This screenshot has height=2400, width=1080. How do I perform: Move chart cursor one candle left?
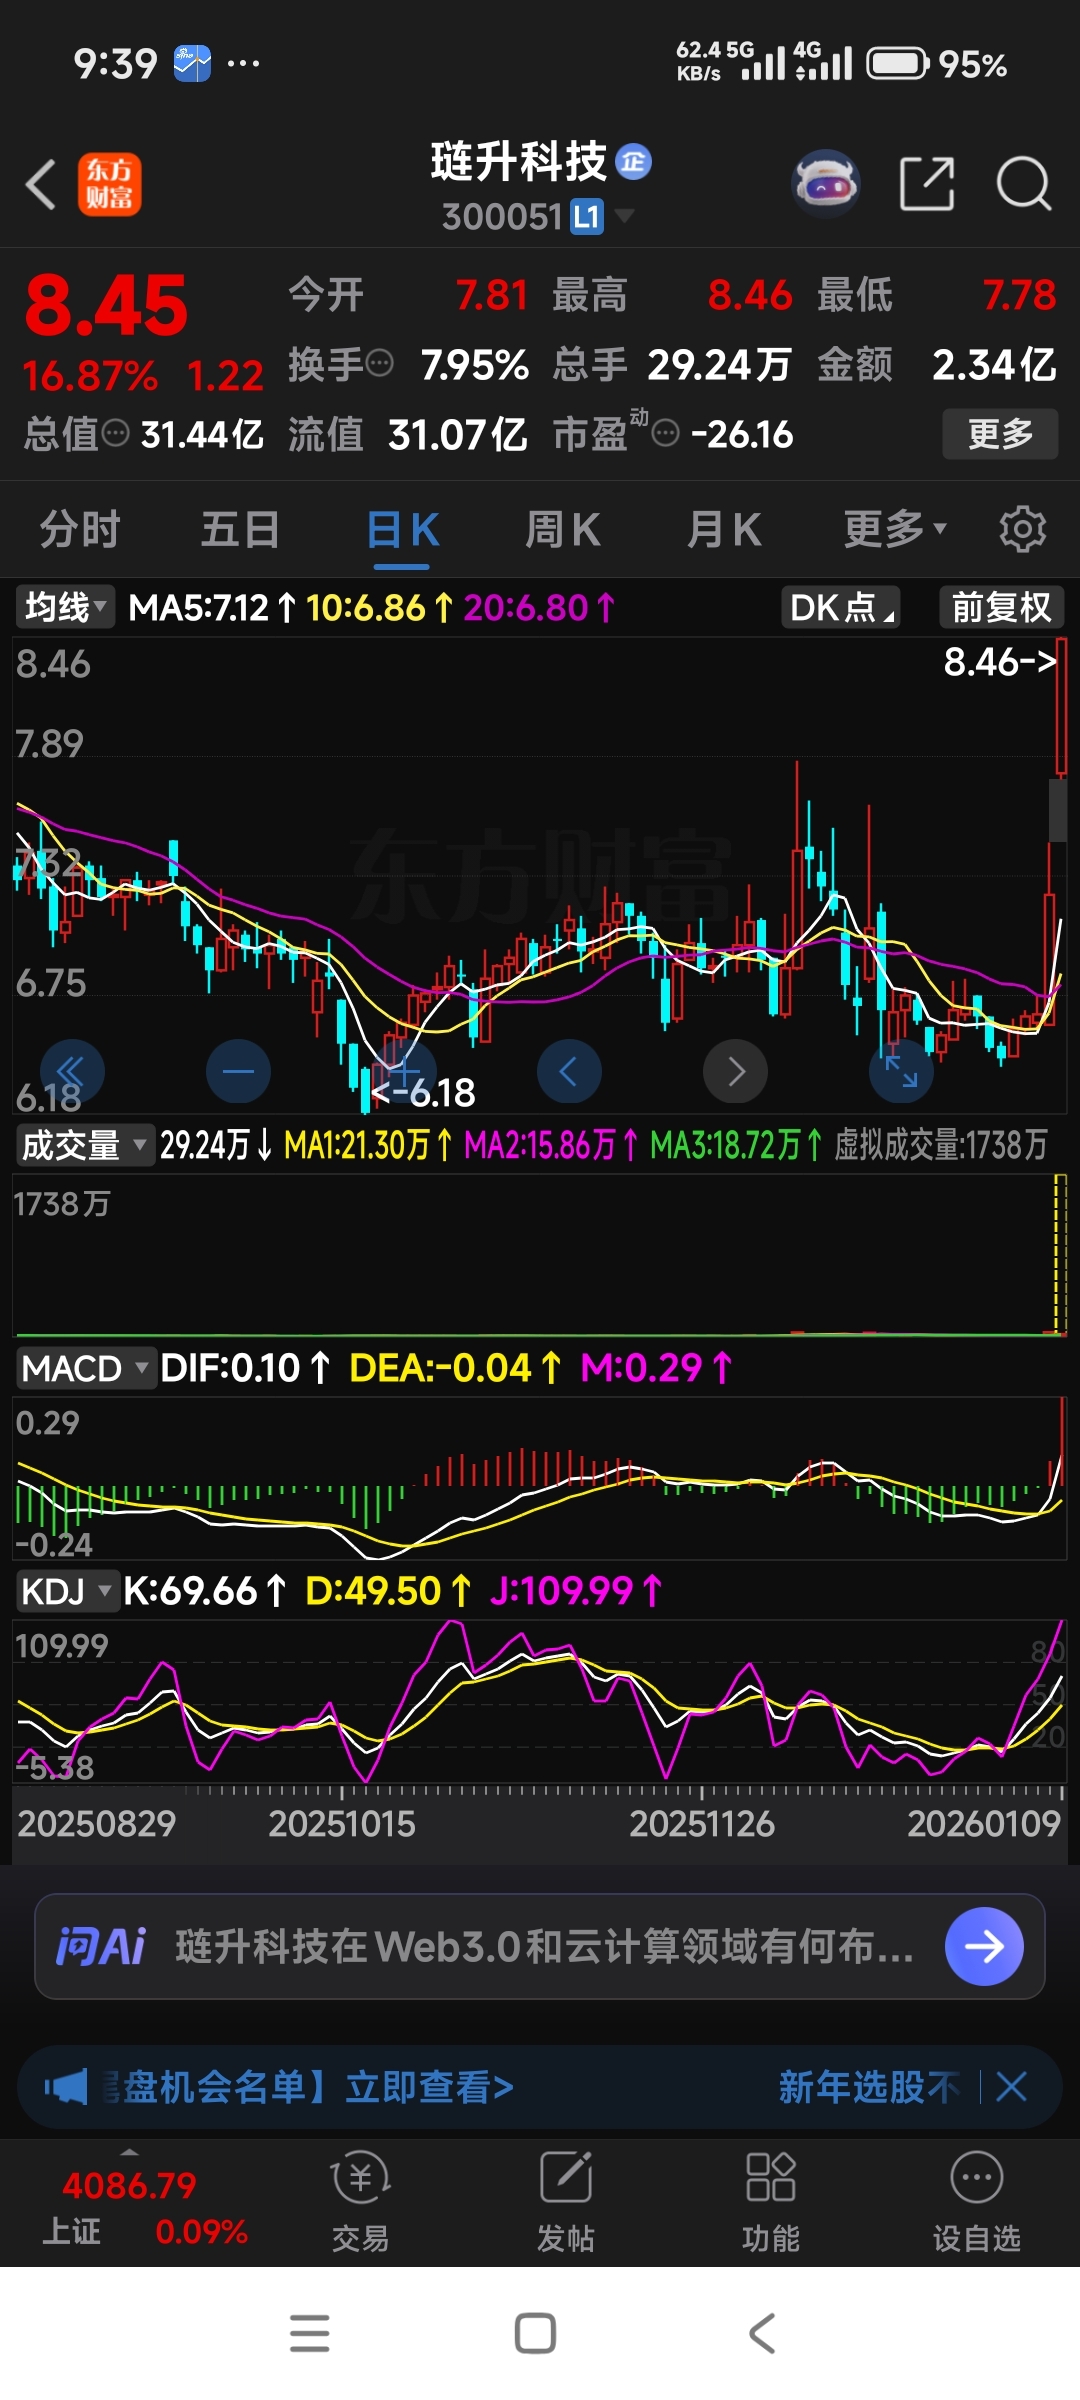(569, 1071)
